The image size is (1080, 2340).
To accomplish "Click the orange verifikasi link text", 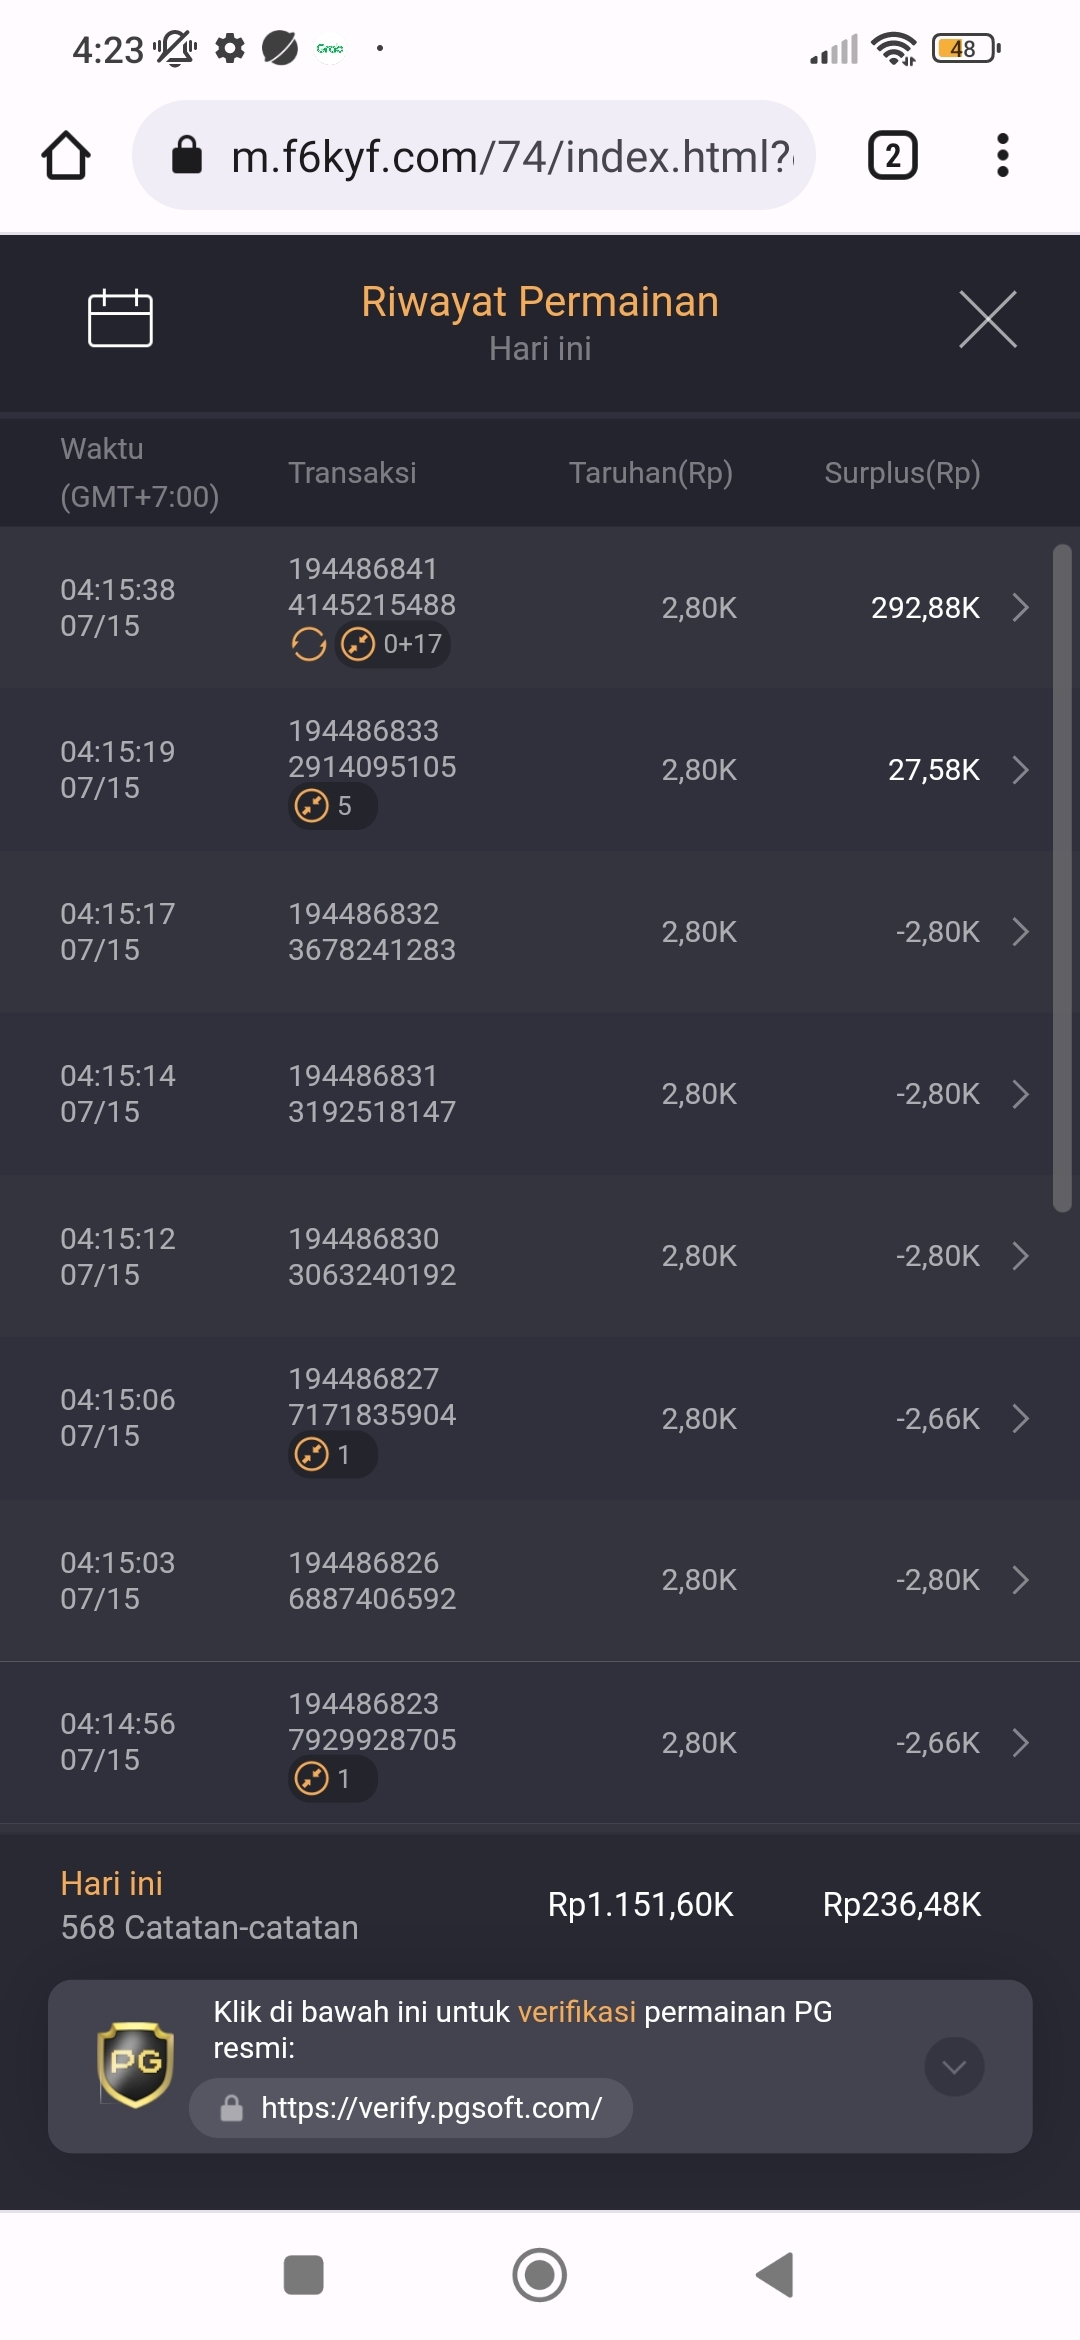I will point(577,2011).
